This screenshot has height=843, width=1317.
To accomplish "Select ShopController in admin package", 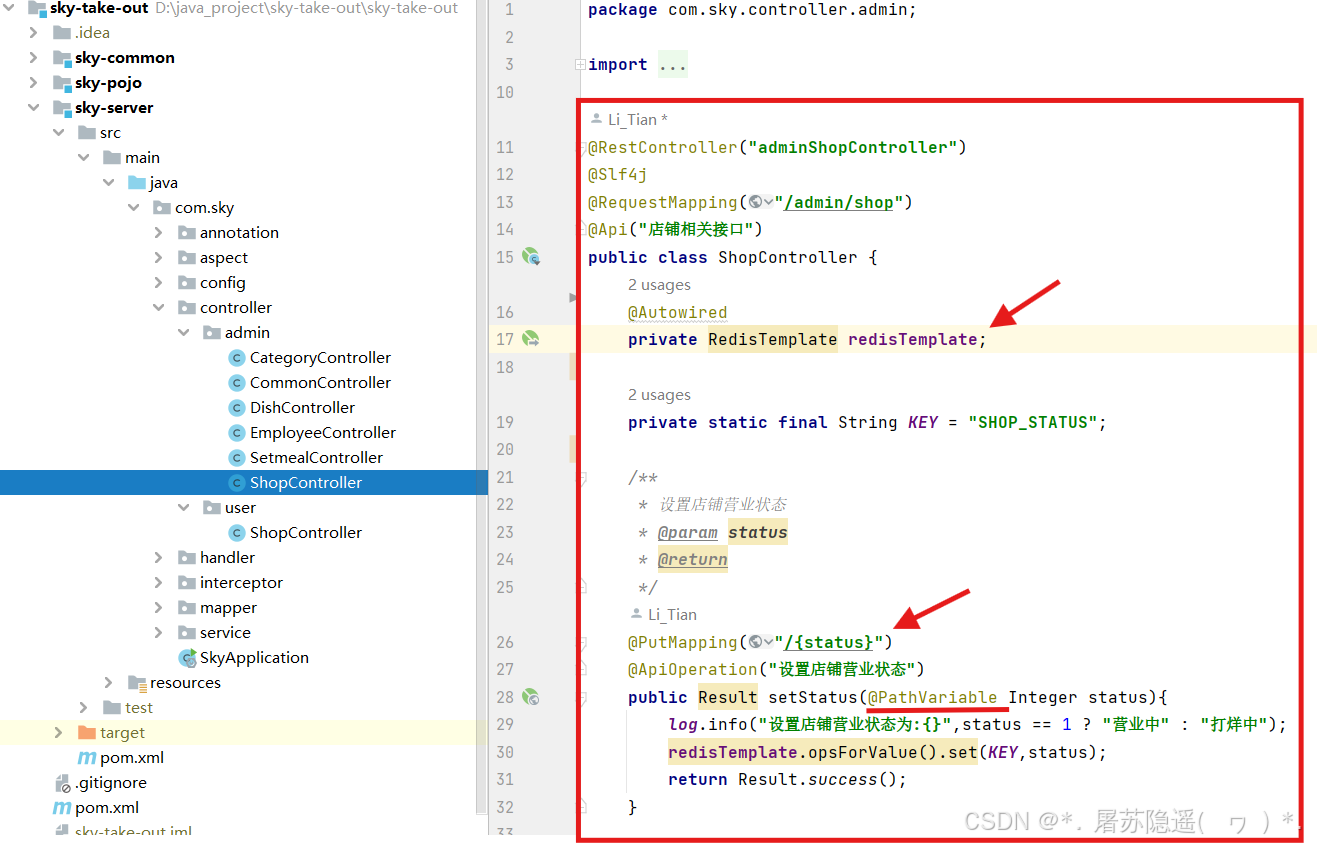I will [x=306, y=483].
